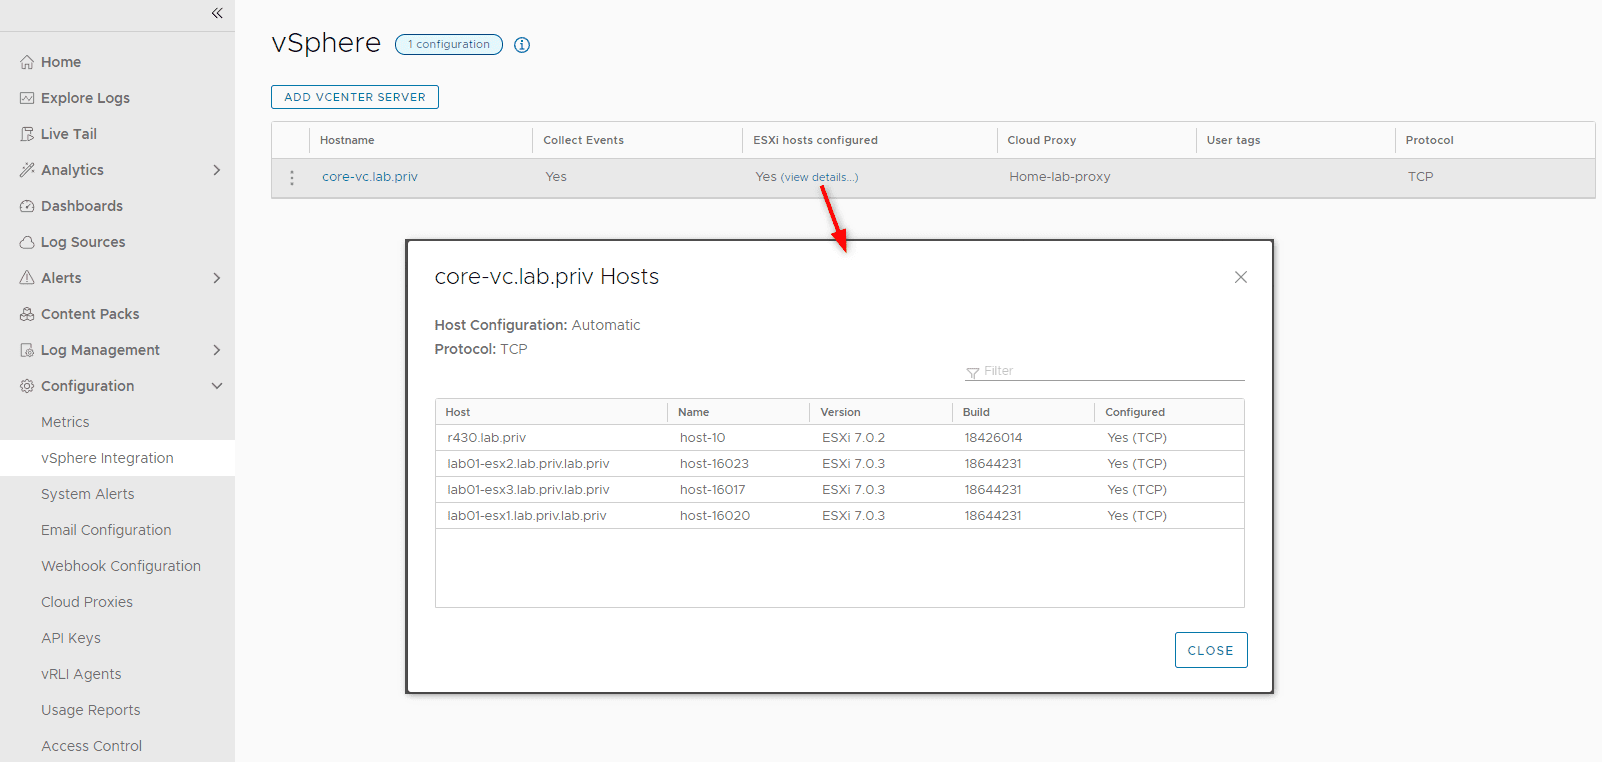Click the Explore Logs chart icon
The image size is (1602, 762).
(27, 98)
